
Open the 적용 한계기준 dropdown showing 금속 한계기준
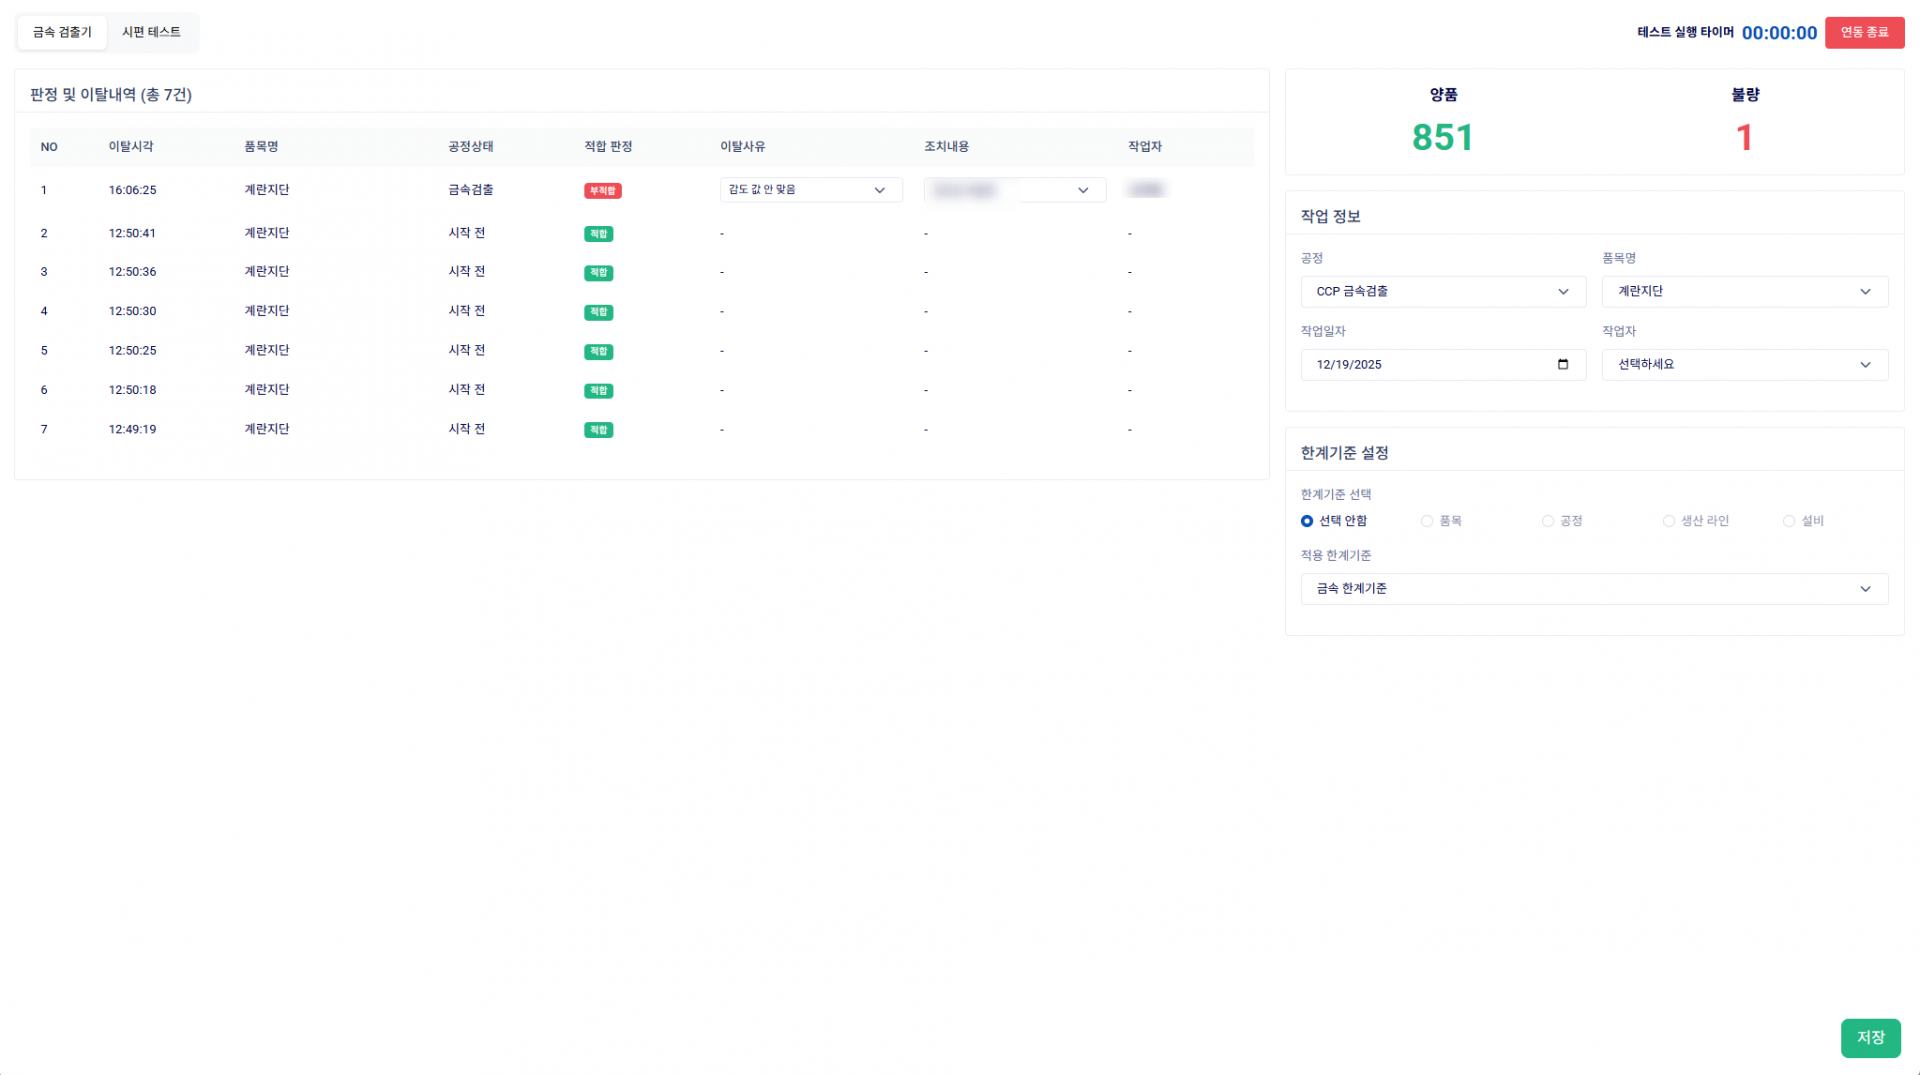1593,589
